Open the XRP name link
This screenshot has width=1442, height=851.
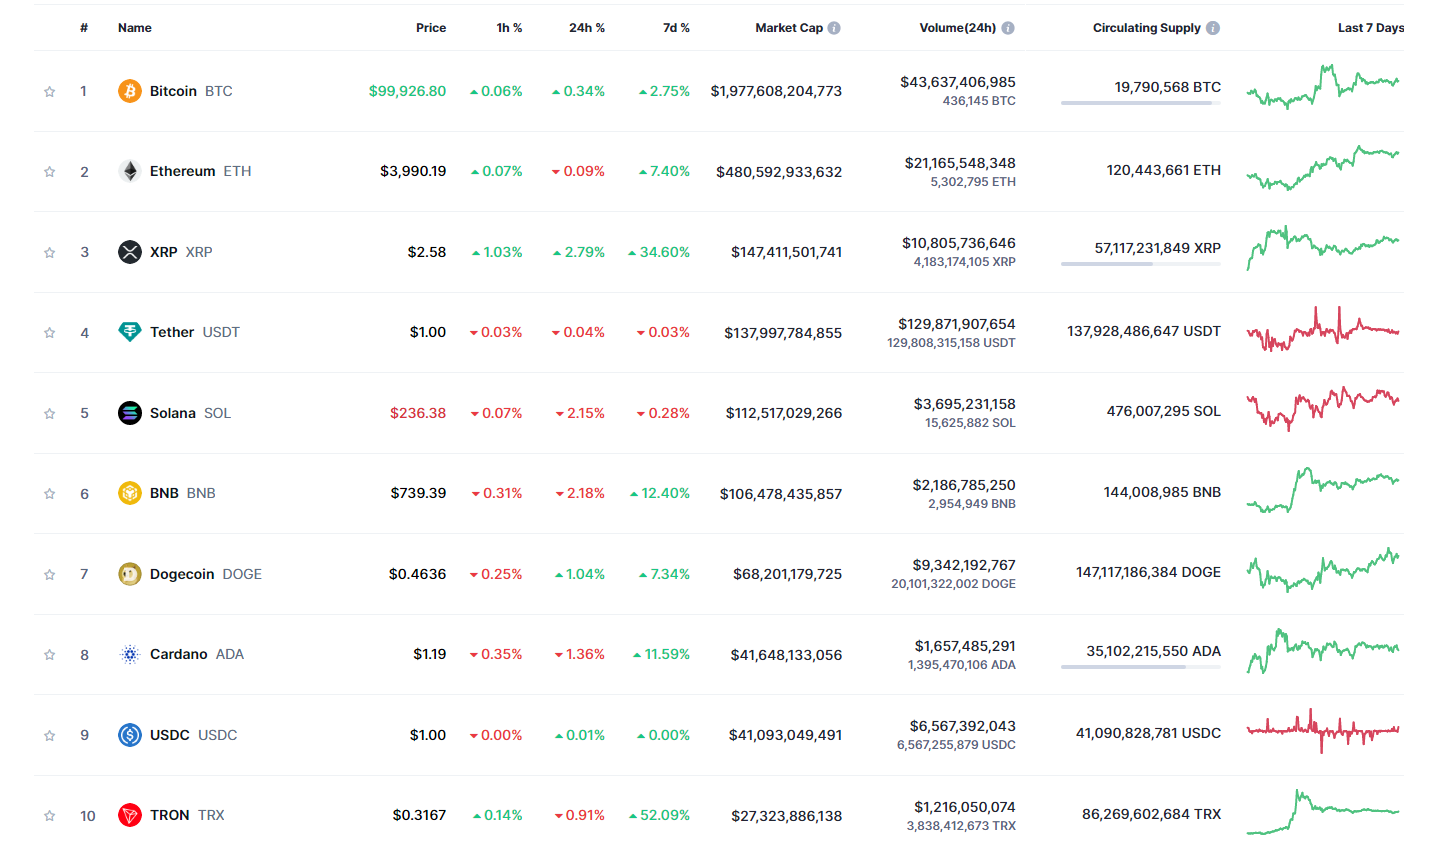click(181, 252)
